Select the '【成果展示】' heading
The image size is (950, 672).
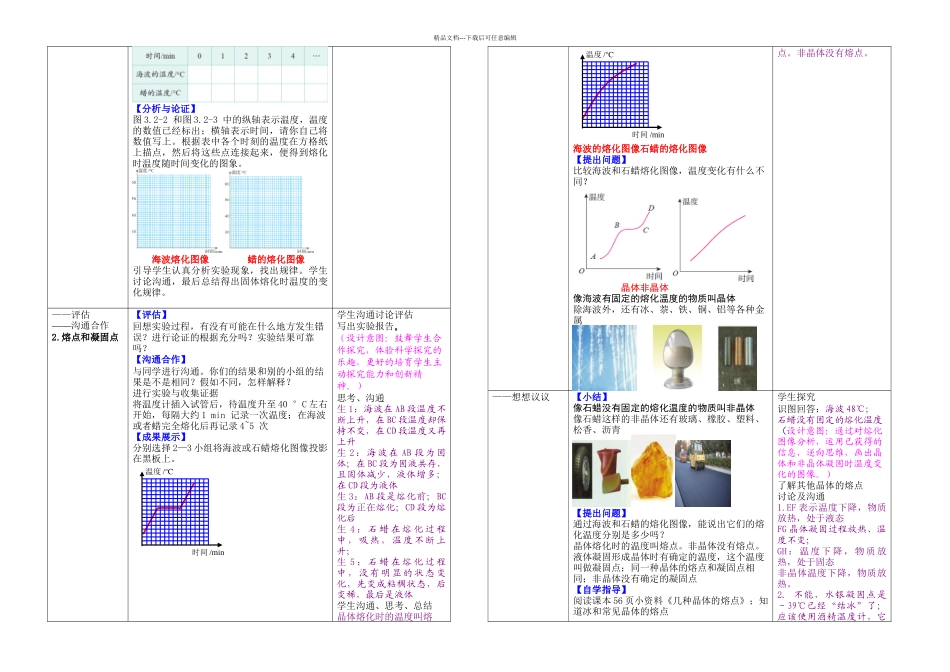pos(161,437)
